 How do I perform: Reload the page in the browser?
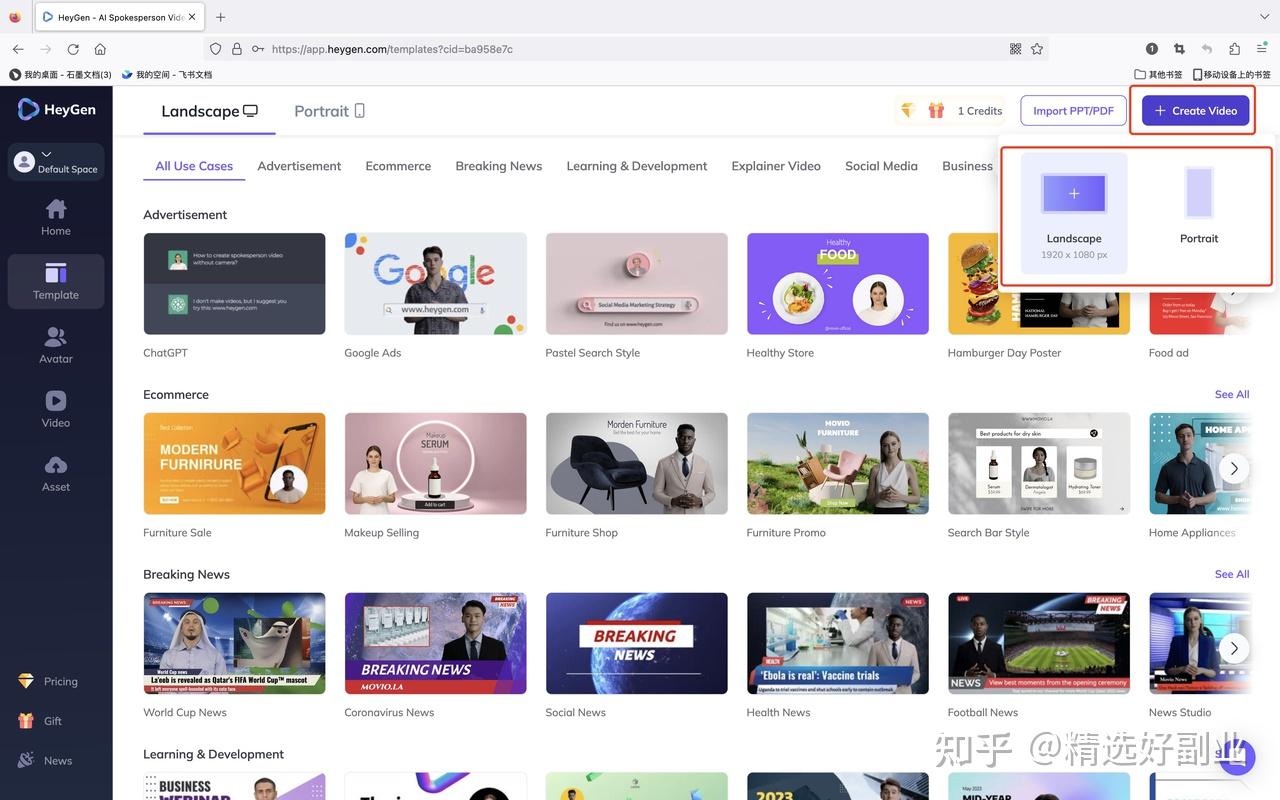73,49
